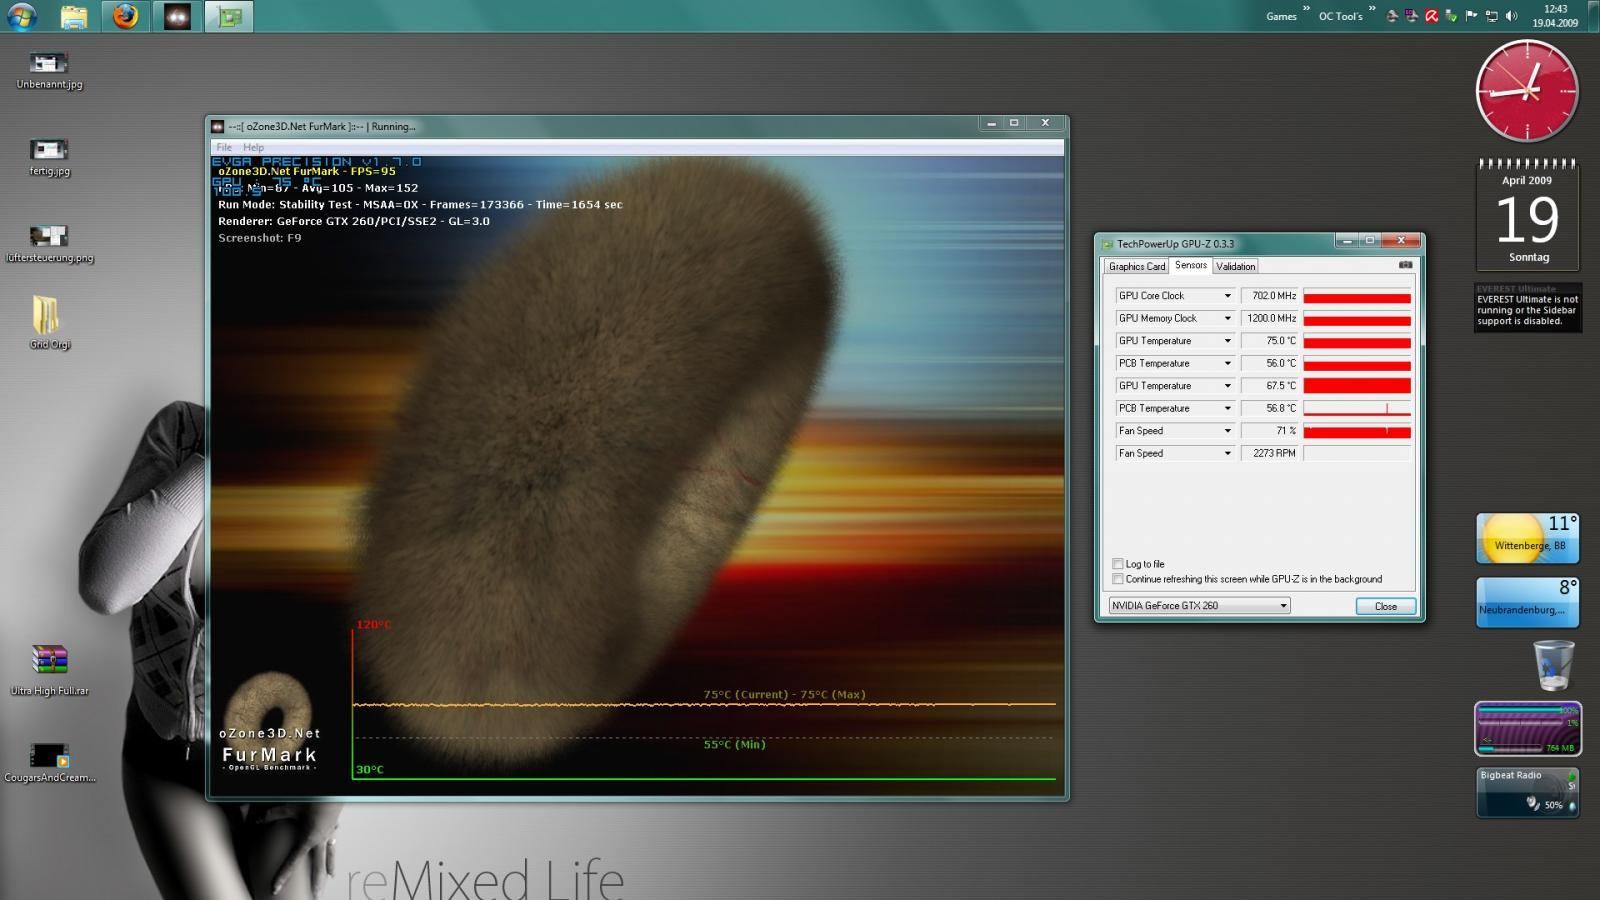Image resolution: width=1600 pixels, height=900 pixels.
Task: Click the 75.0 °C GPU temperature value
Action: tap(1269, 341)
